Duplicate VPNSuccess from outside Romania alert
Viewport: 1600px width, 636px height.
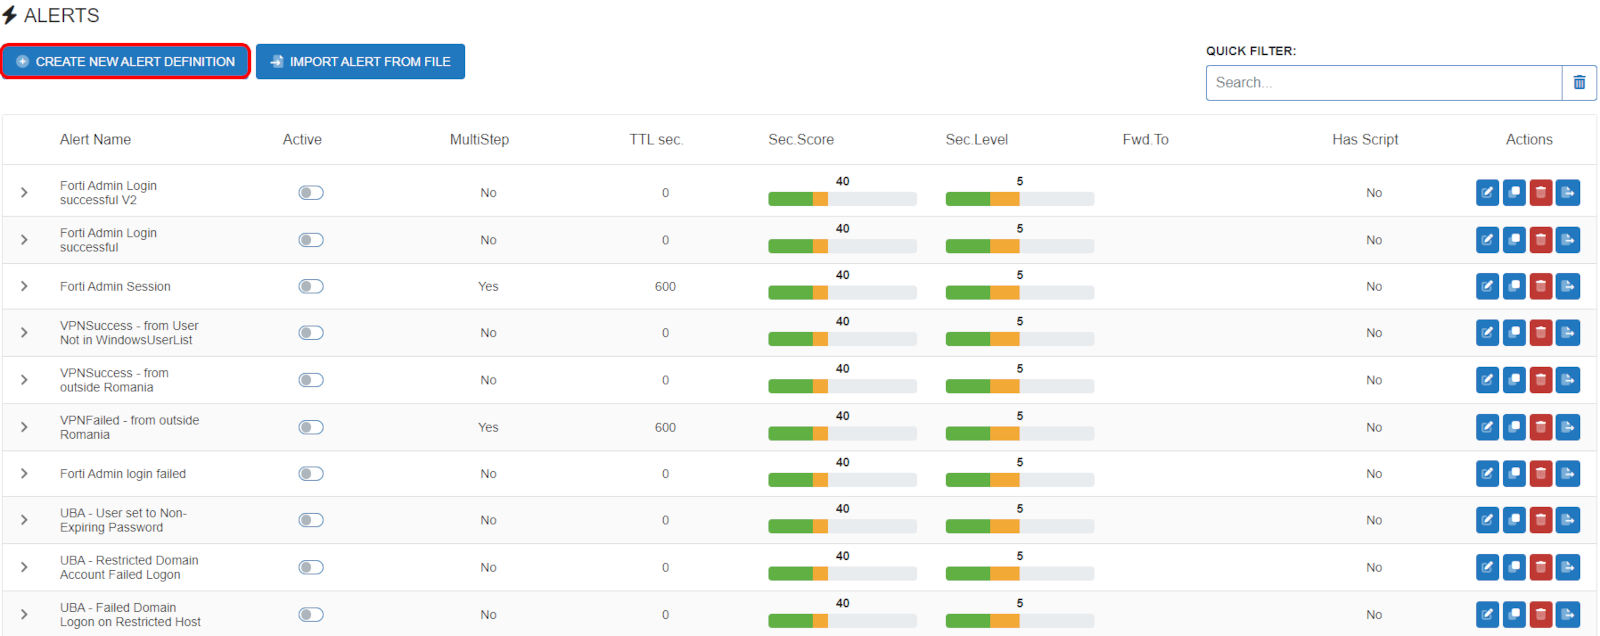click(x=1514, y=380)
